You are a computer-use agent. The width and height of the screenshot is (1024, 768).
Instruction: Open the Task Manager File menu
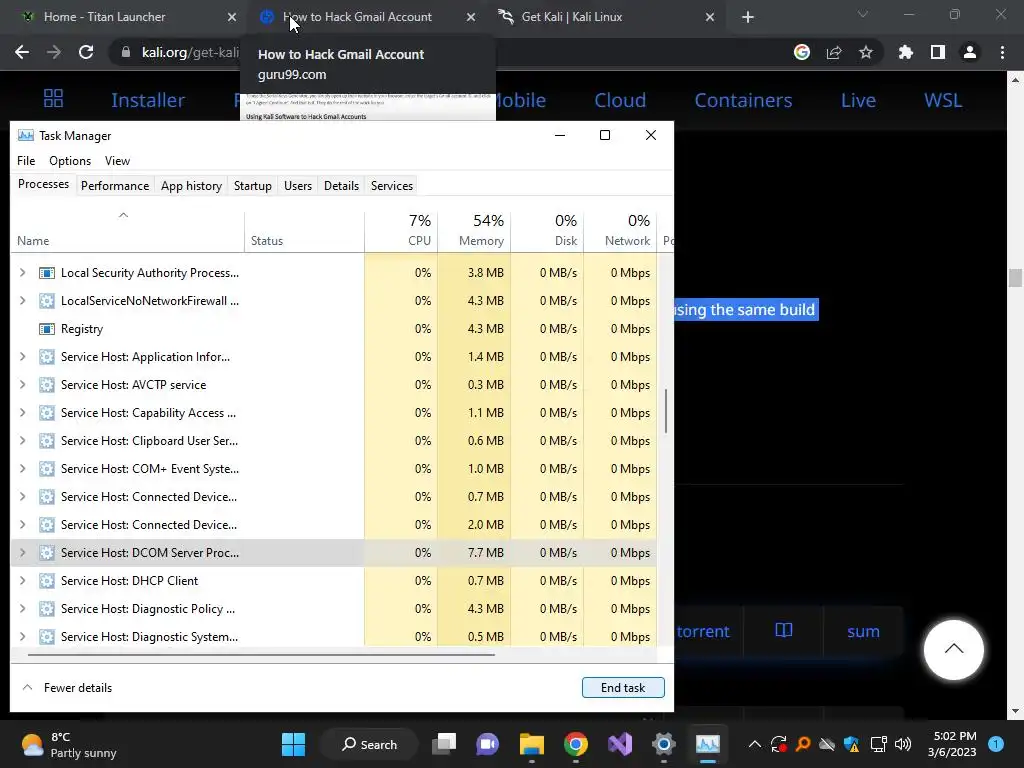(26, 161)
